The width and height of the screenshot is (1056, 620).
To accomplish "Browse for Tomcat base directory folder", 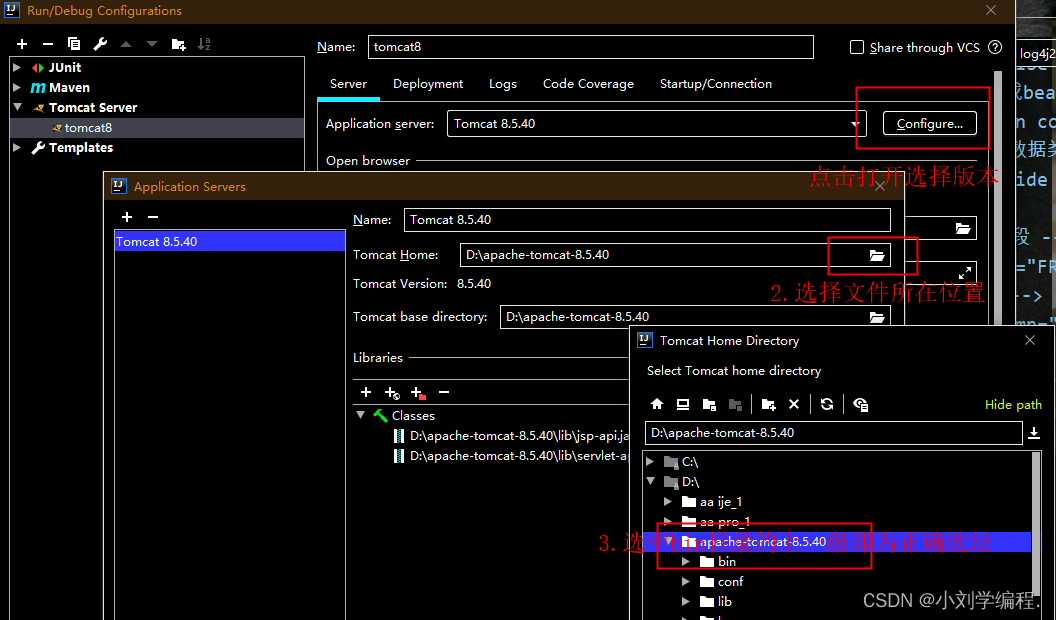I will click(x=877, y=316).
